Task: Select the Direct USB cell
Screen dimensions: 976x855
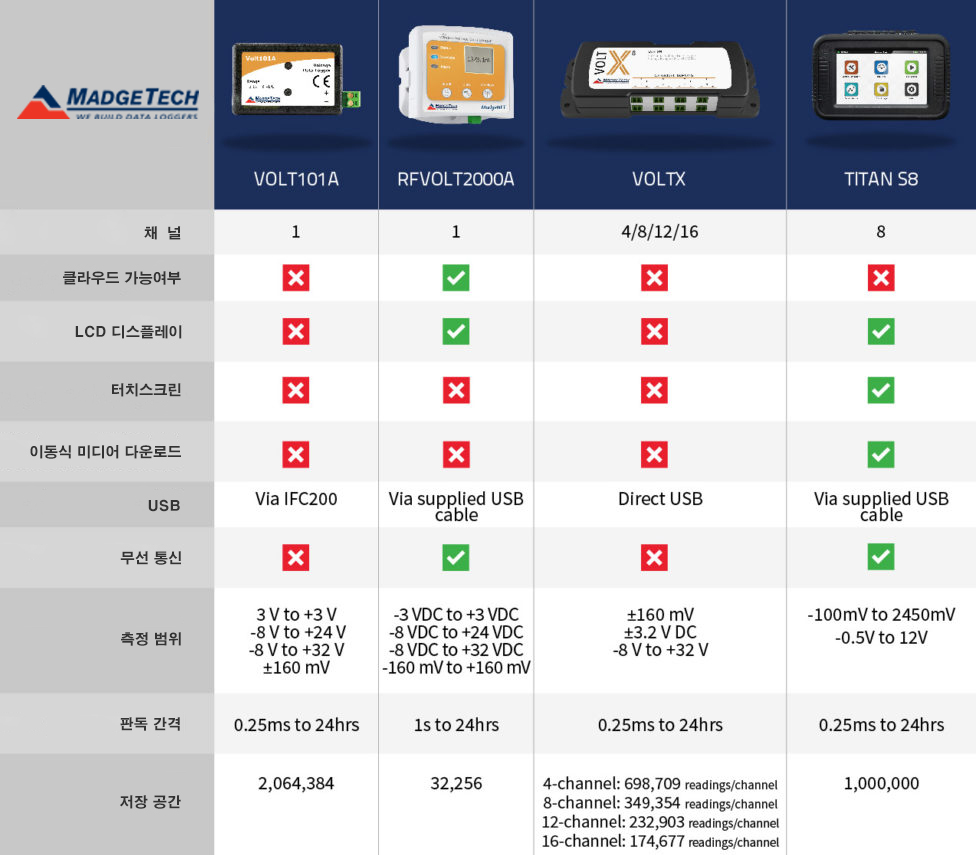Action: [660, 499]
